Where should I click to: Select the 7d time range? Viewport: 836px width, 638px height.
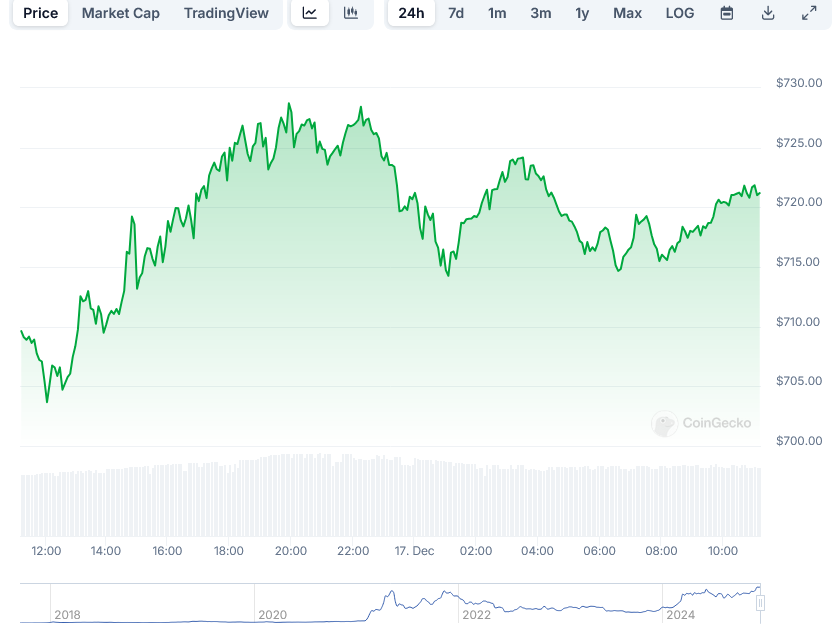[456, 13]
